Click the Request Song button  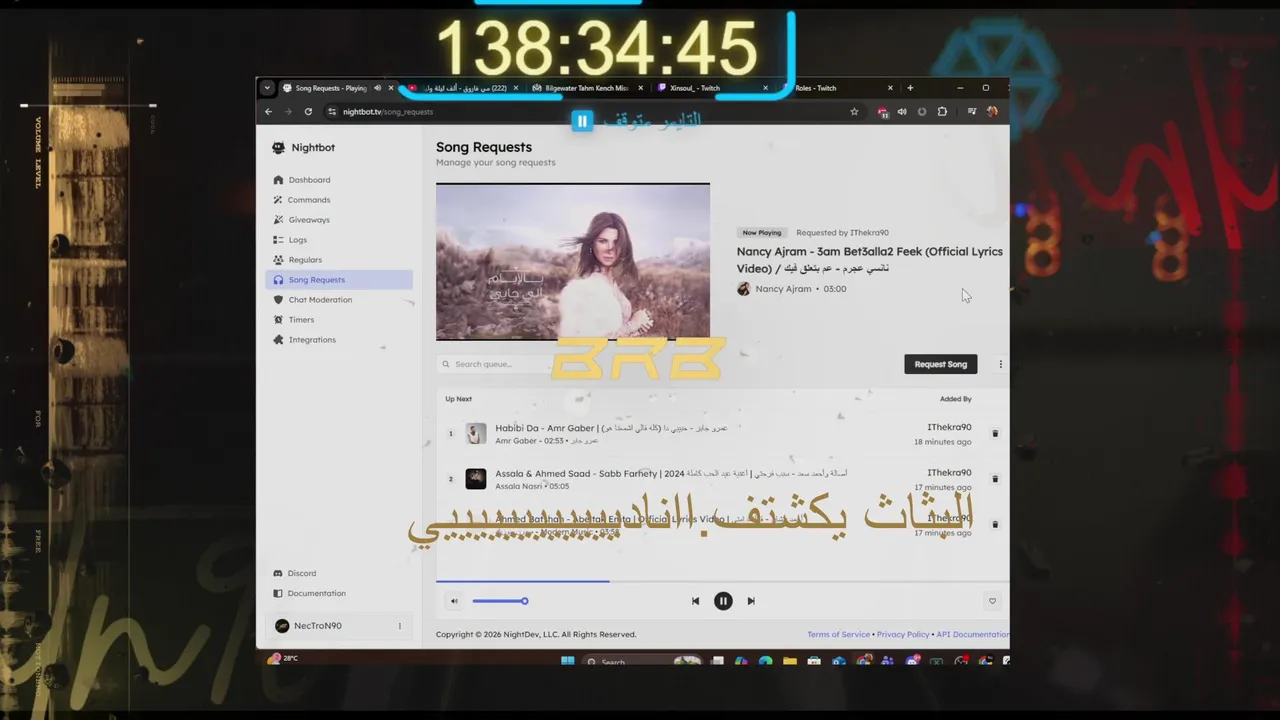pyautogui.click(x=941, y=364)
